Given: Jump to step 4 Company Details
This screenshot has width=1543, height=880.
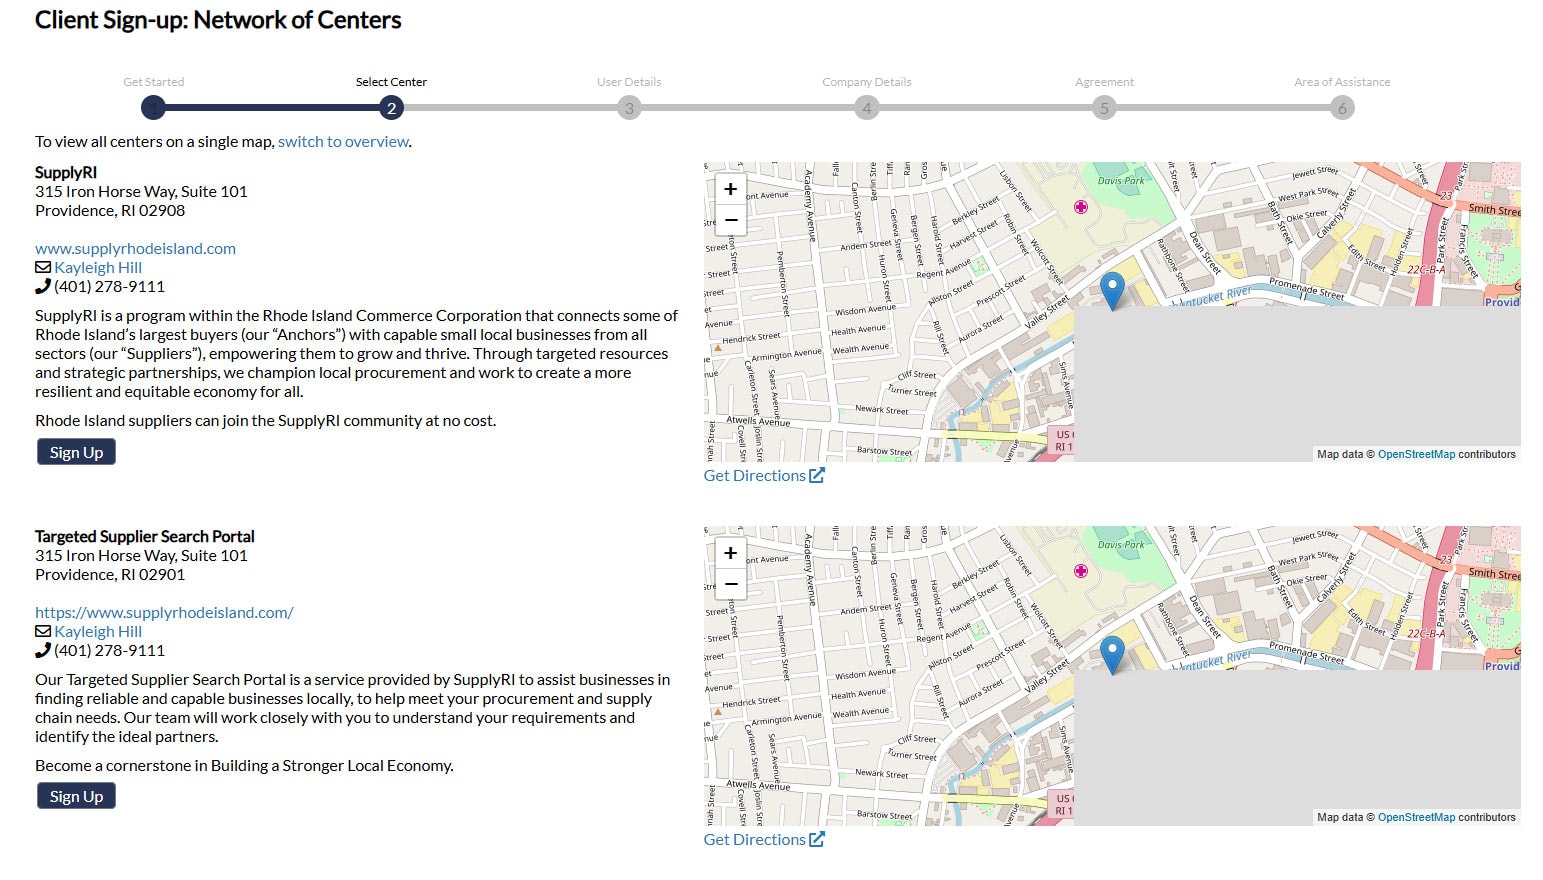Looking at the screenshot, I should coord(867,107).
